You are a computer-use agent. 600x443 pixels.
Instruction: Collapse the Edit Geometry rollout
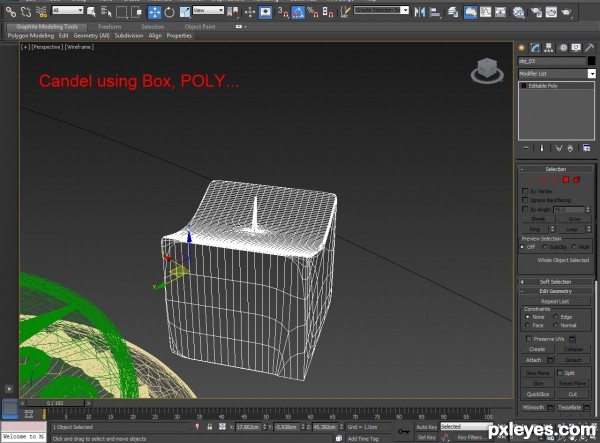(x=556, y=291)
